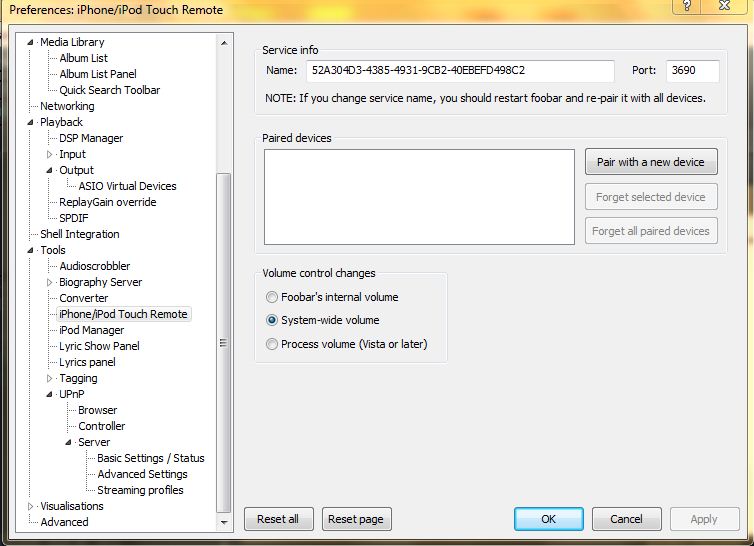Click Forget all paired devices button
754x546 pixels.
[651, 231]
